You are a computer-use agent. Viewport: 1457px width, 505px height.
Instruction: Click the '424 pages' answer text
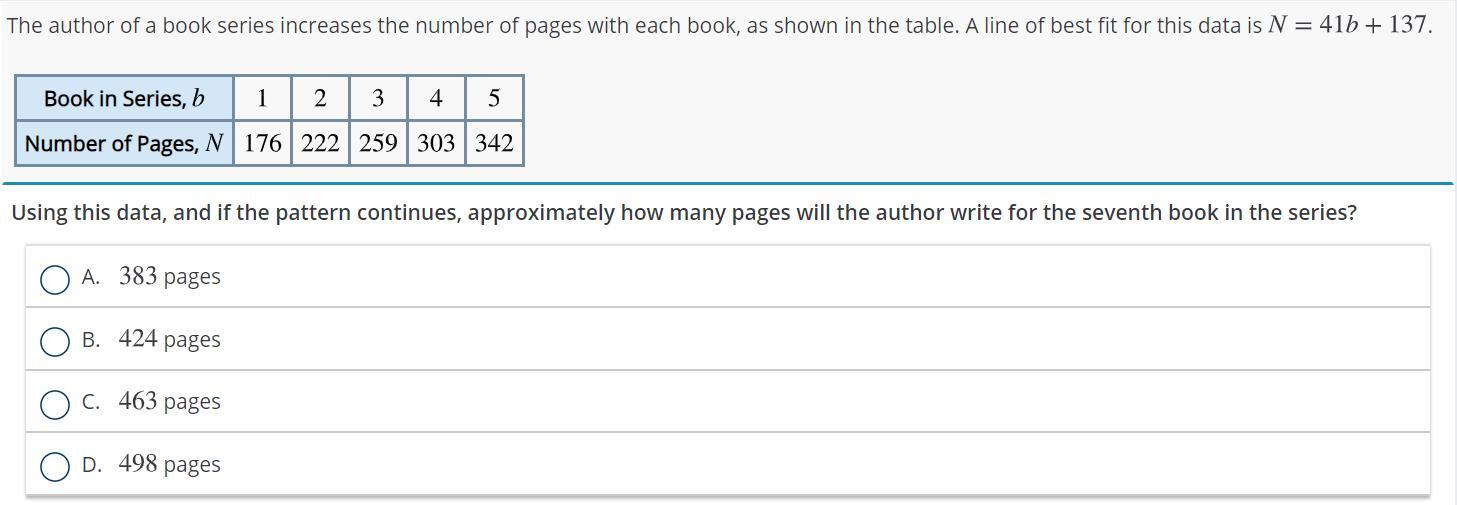tap(169, 339)
